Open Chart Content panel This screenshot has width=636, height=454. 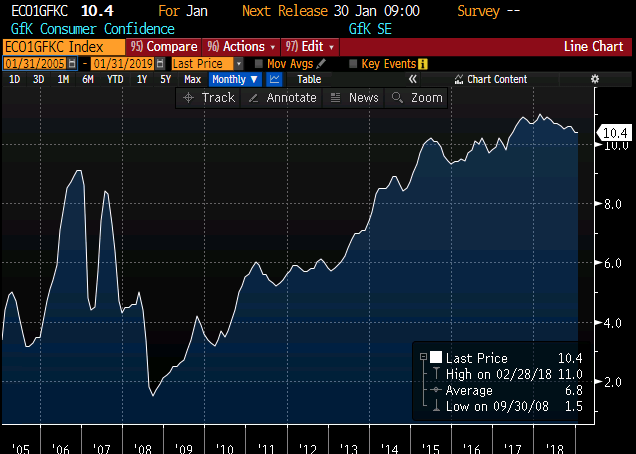(x=490, y=79)
